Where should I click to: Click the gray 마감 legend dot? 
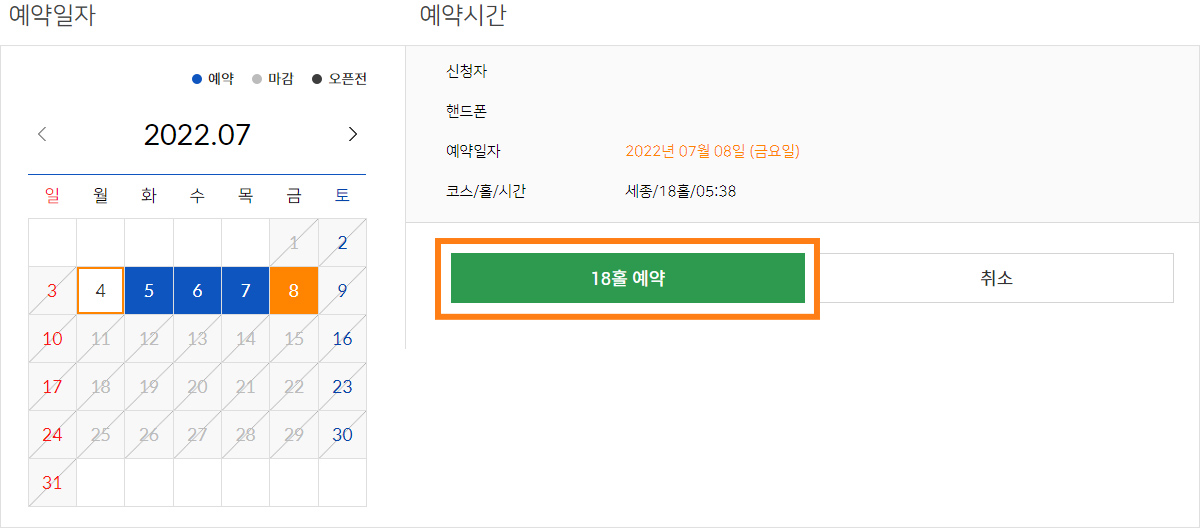pyautogui.click(x=257, y=79)
